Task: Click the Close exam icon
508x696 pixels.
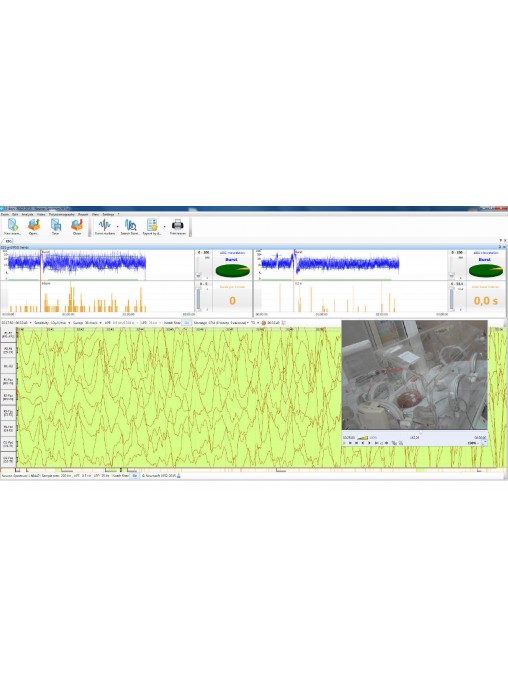Action: 77,225
